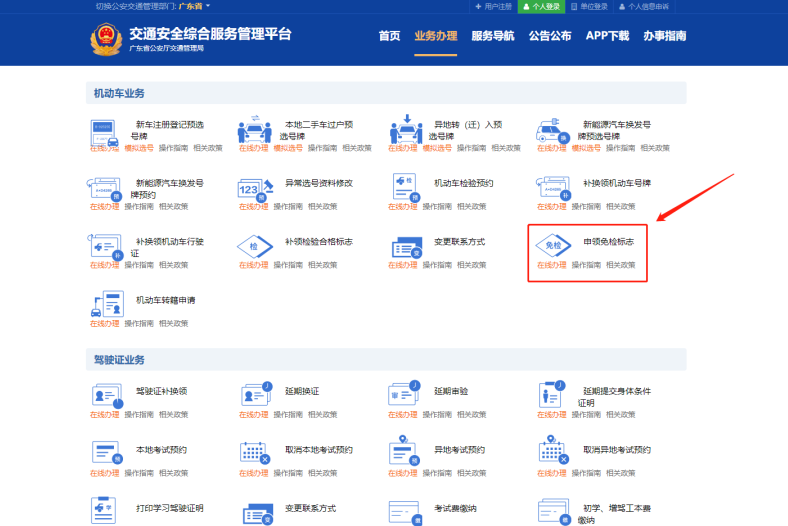The image size is (788, 526).
Task: Click the 驾驶证补换领 icon
Action: tap(107, 396)
